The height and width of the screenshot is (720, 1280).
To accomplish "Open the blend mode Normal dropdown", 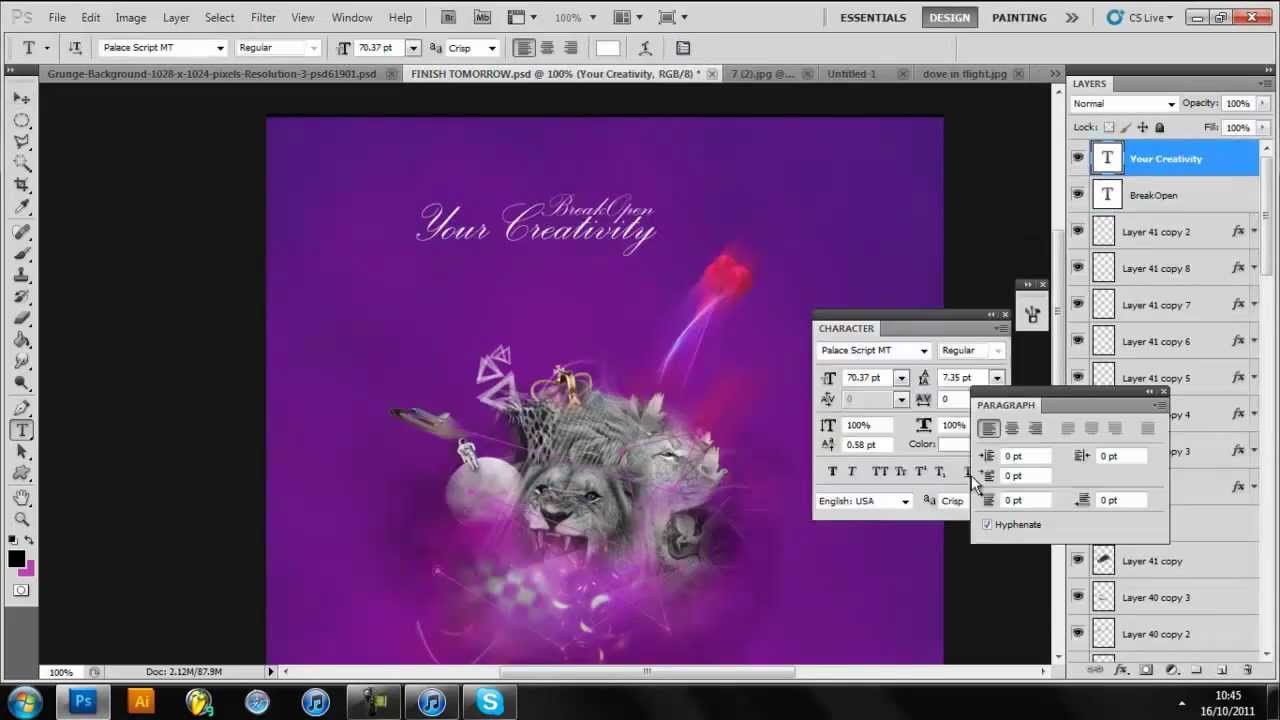I will (x=1125, y=104).
